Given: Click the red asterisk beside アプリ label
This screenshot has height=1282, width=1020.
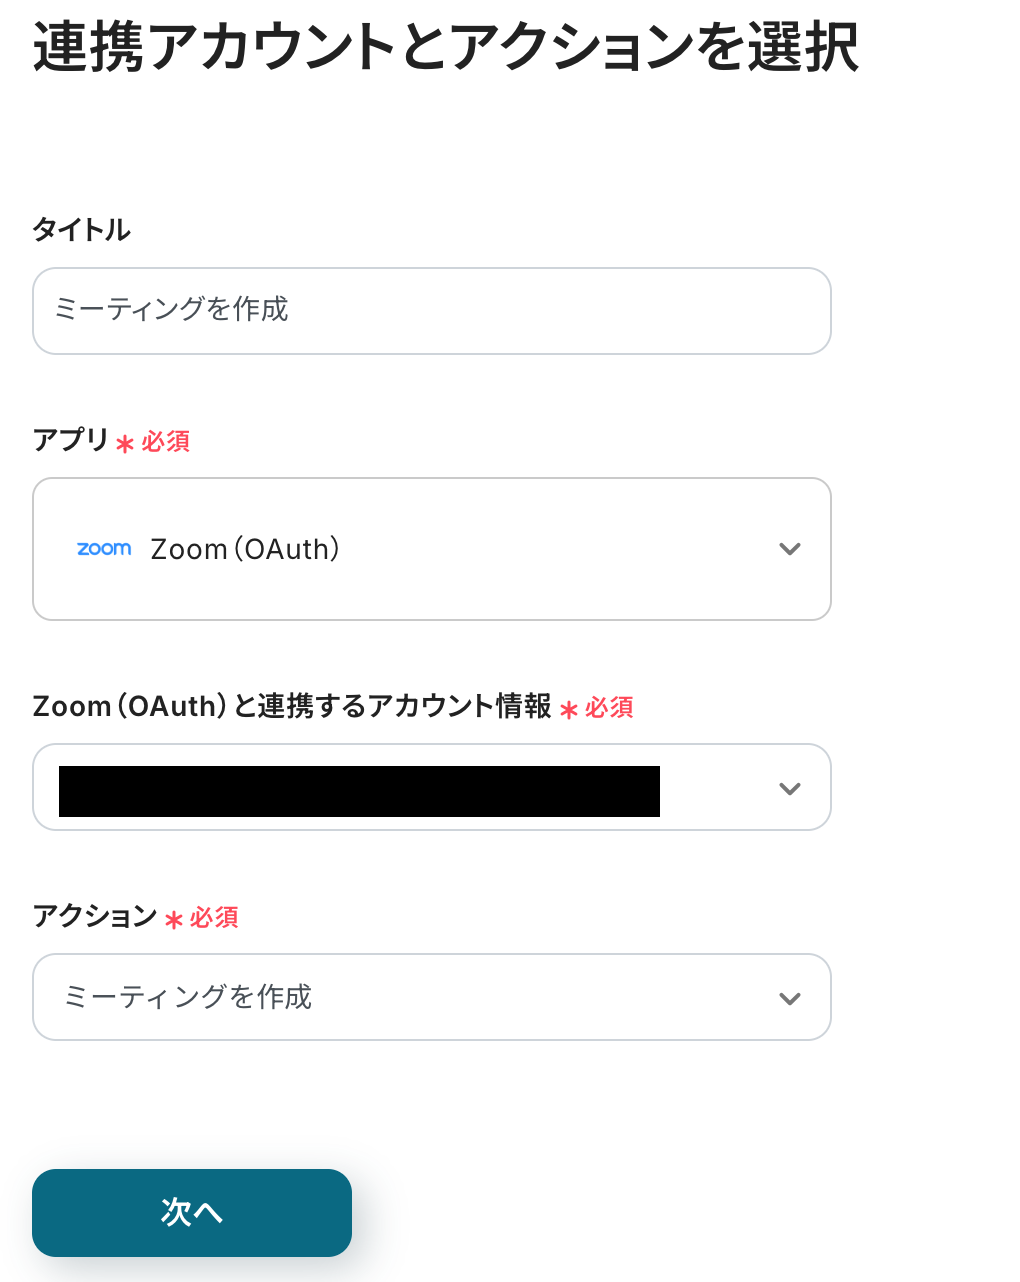Looking at the screenshot, I should 125,443.
